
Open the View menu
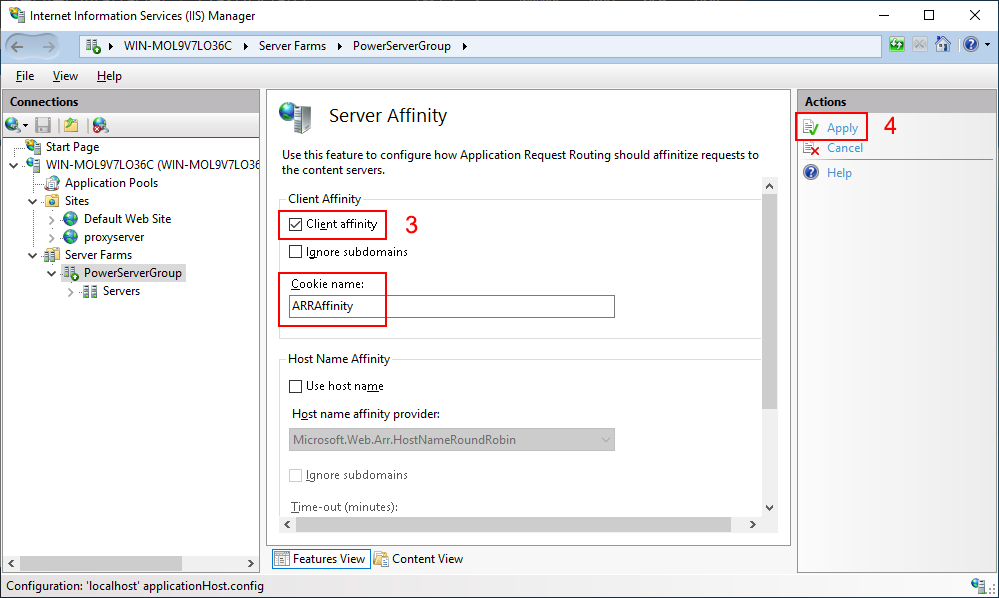coord(65,76)
